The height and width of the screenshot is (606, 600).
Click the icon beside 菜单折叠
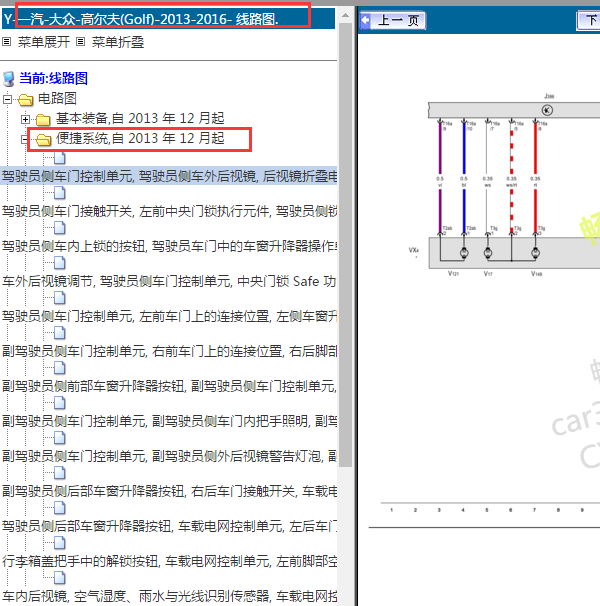click(x=80, y=41)
